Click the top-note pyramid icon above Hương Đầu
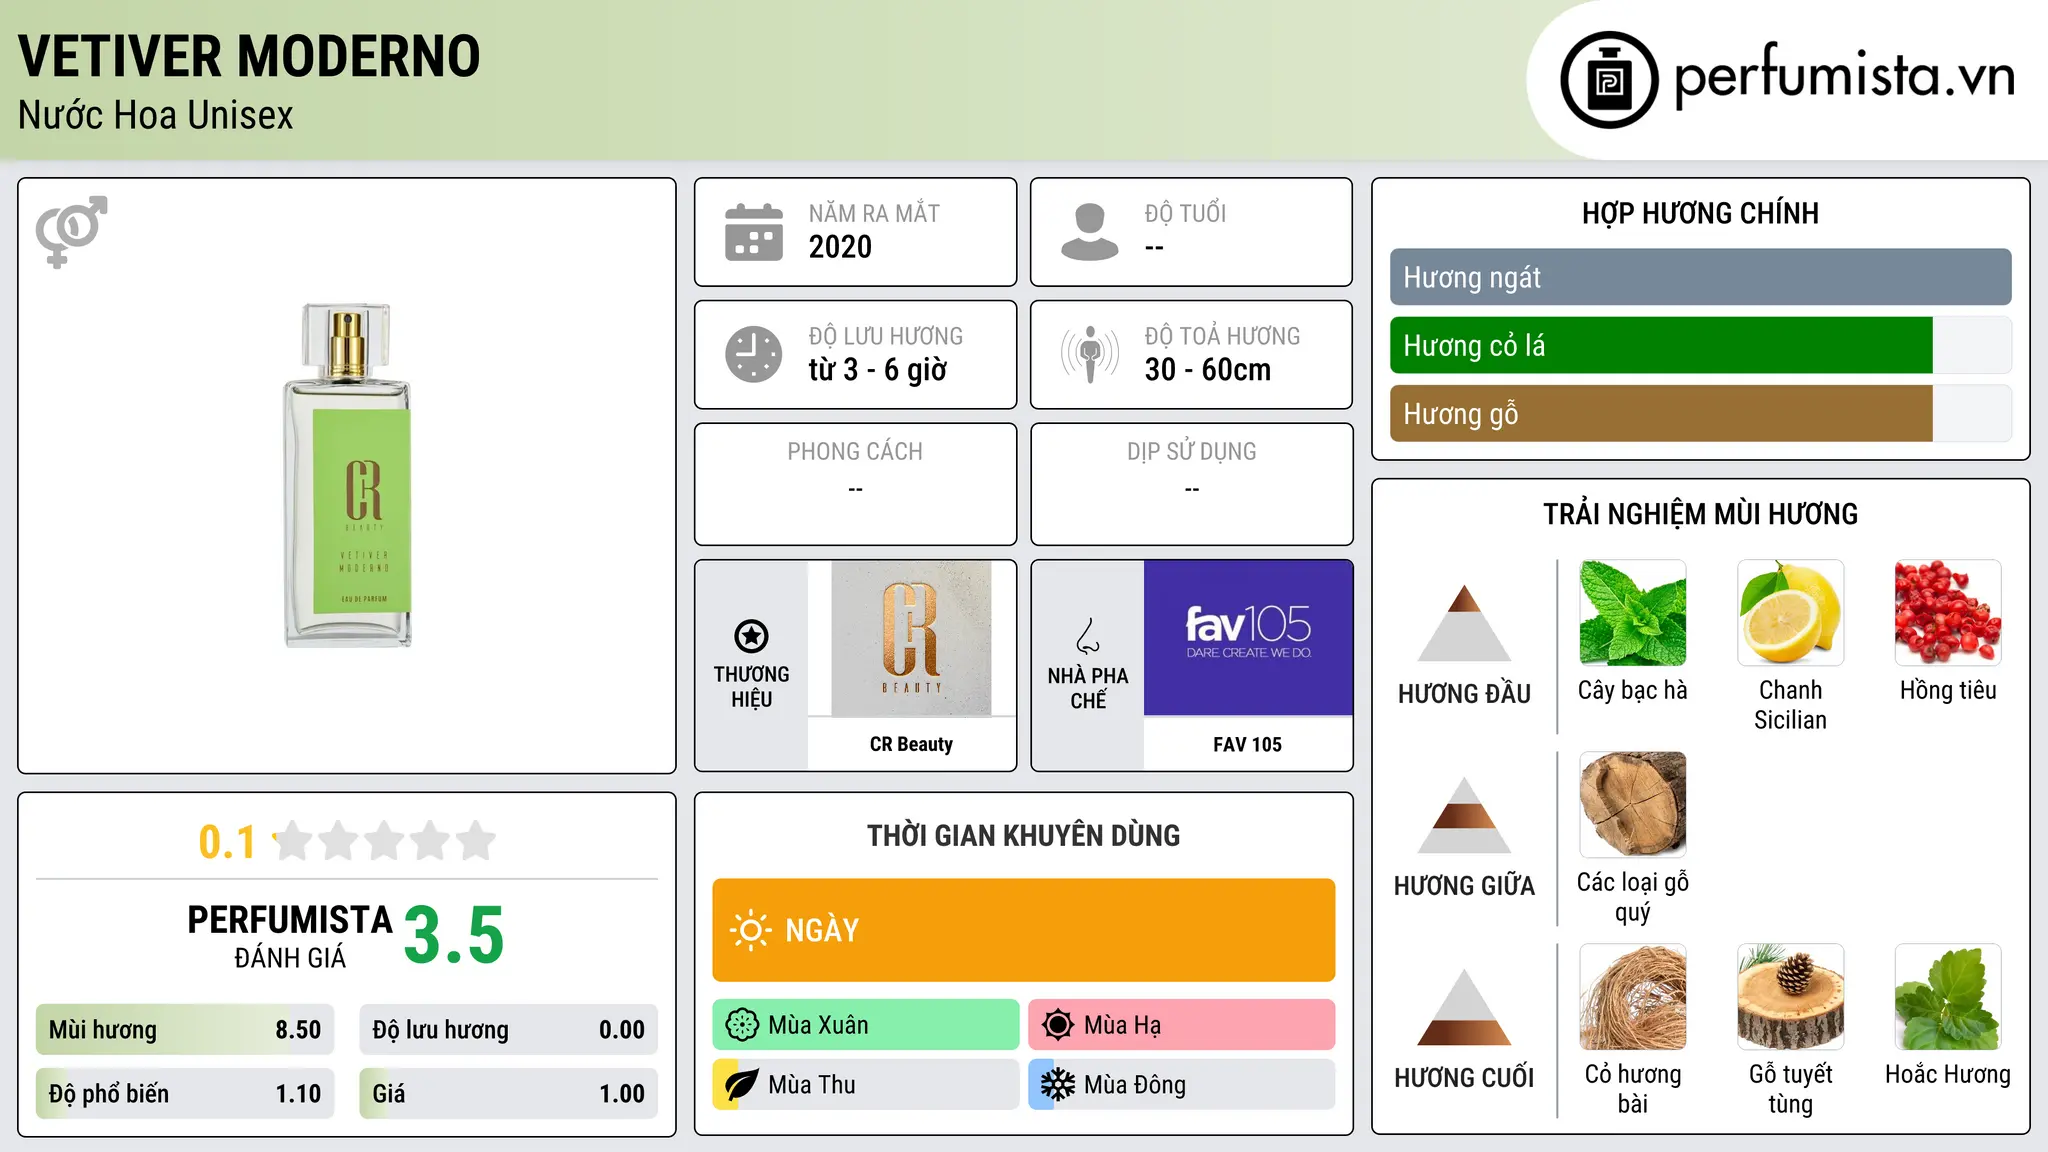 click(1464, 623)
